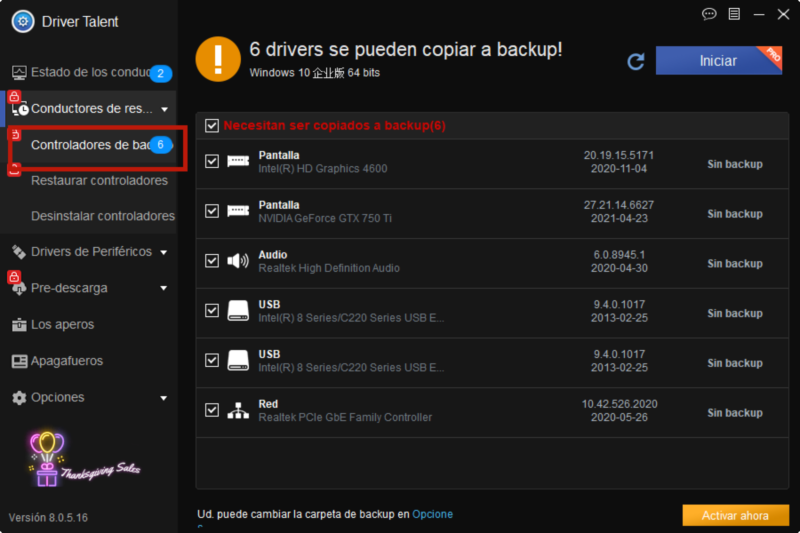Viewport: 800px width, 533px height.
Task: Click the gear icon beside Opciones
Action: coord(19,397)
